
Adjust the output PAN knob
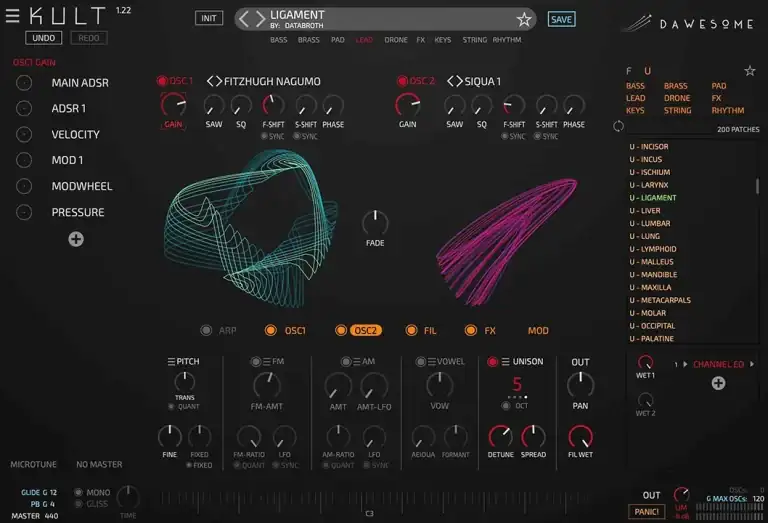tap(580, 385)
